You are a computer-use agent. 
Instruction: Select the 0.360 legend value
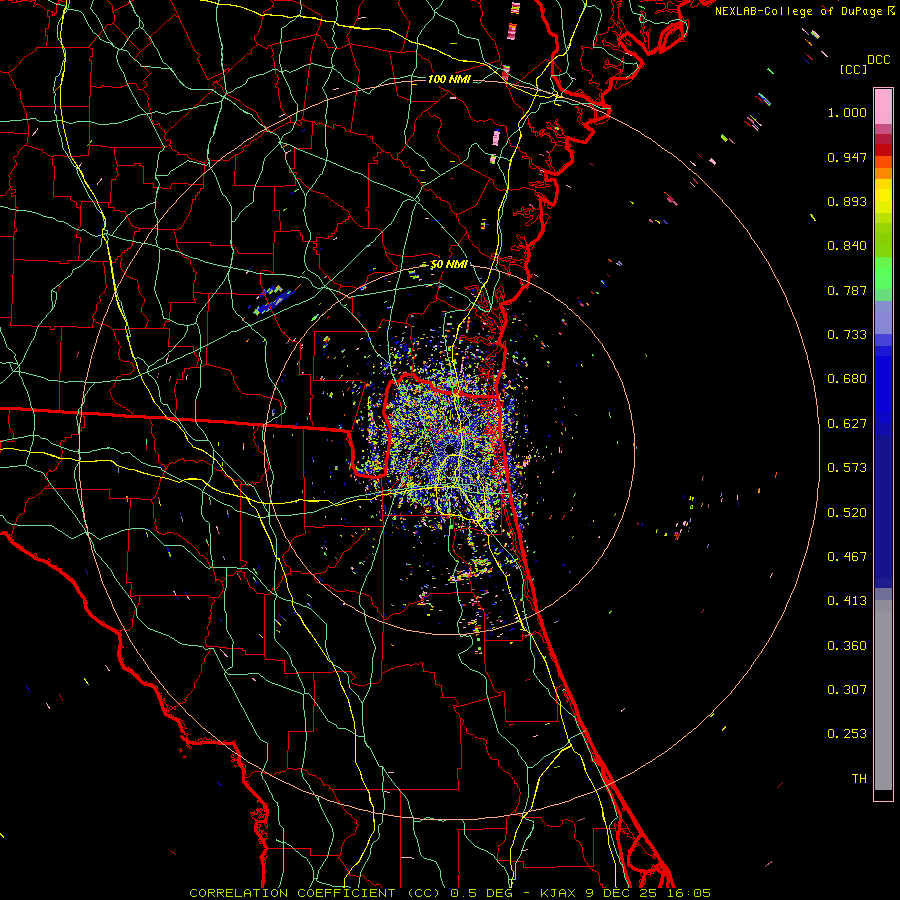[x=847, y=646]
